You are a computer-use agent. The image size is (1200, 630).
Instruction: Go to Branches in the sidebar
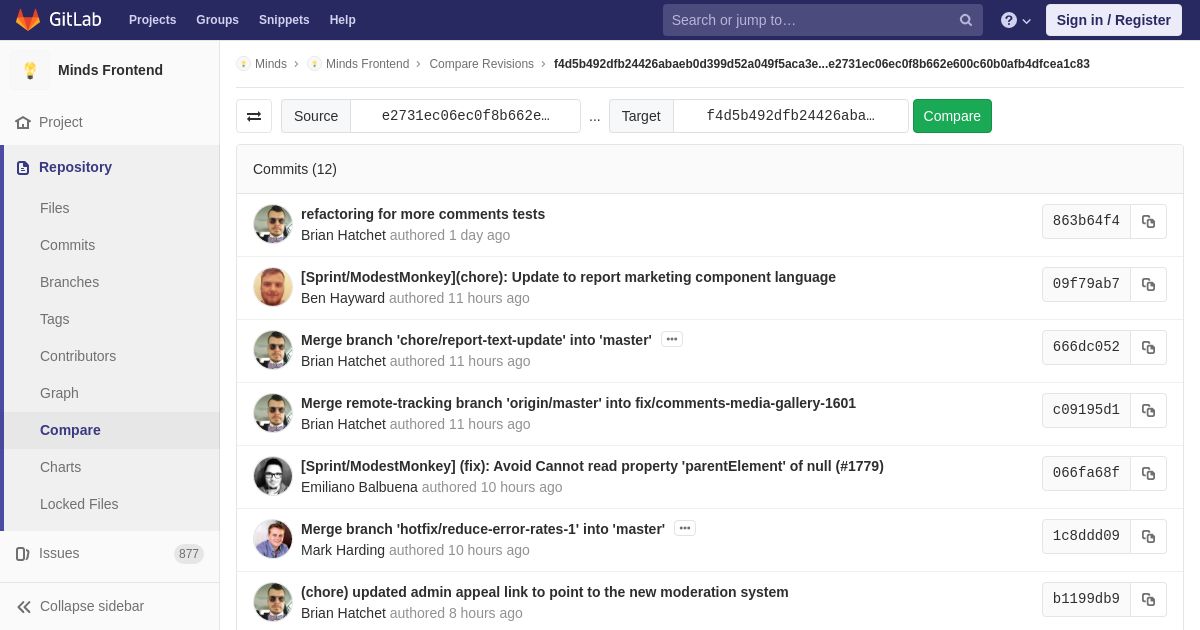point(69,282)
